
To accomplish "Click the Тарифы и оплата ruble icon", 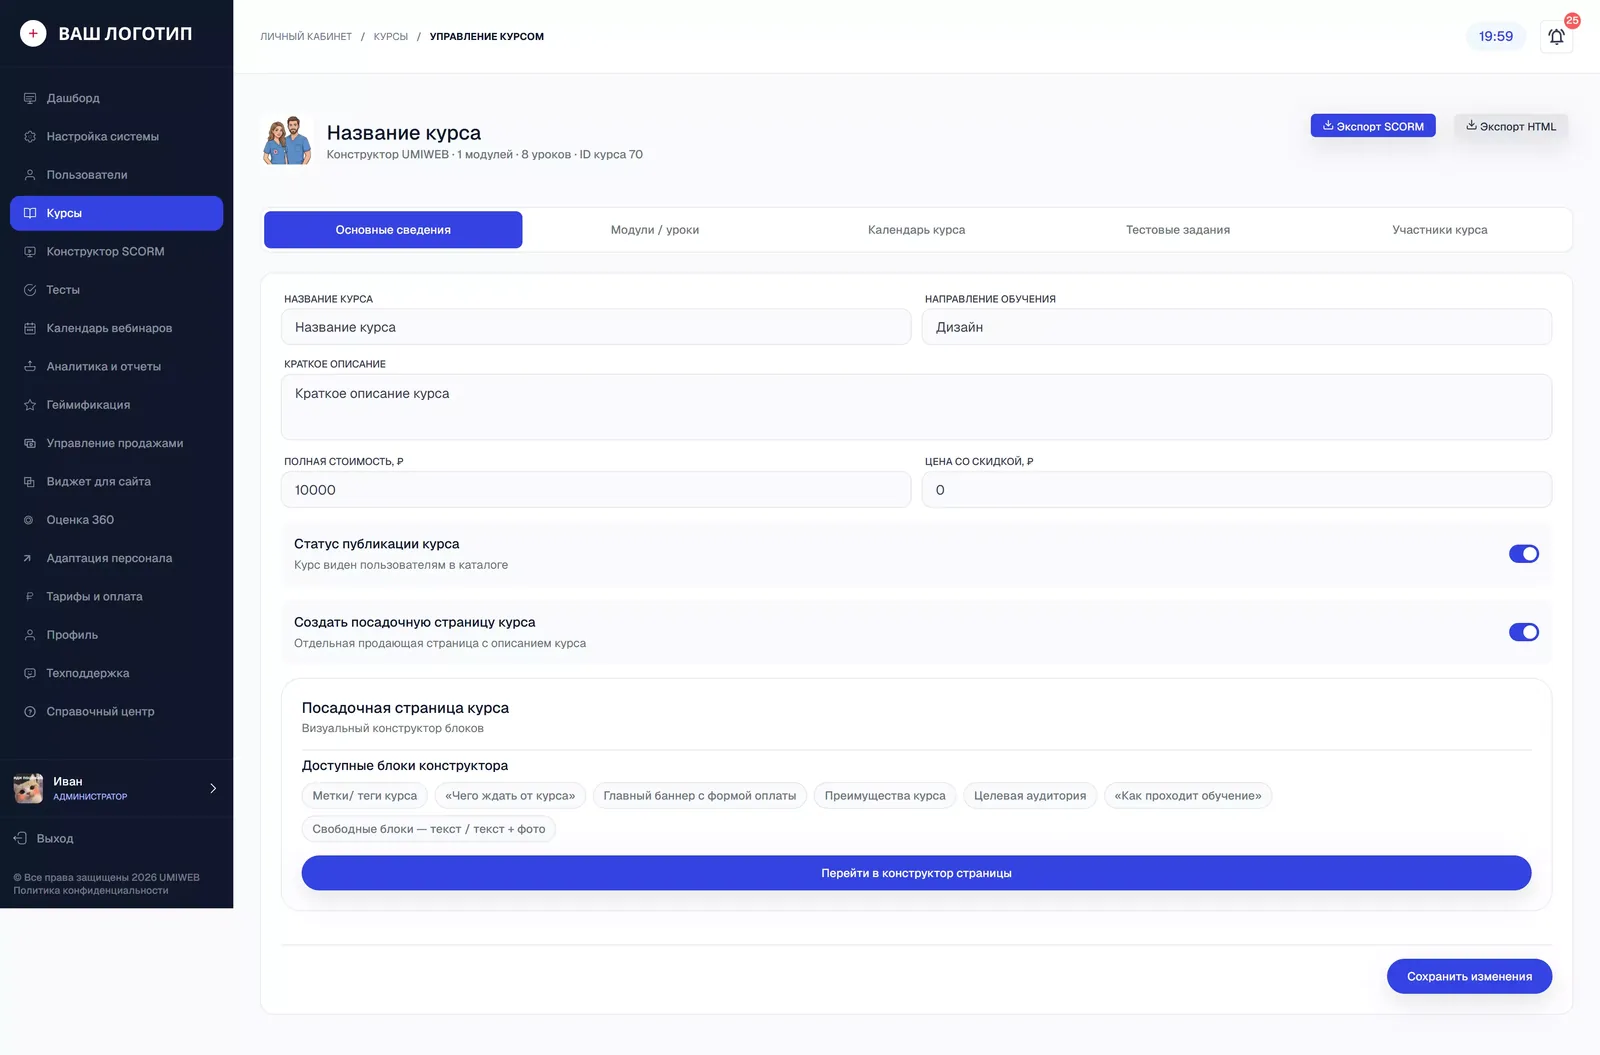I will pyautogui.click(x=29, y=597).
